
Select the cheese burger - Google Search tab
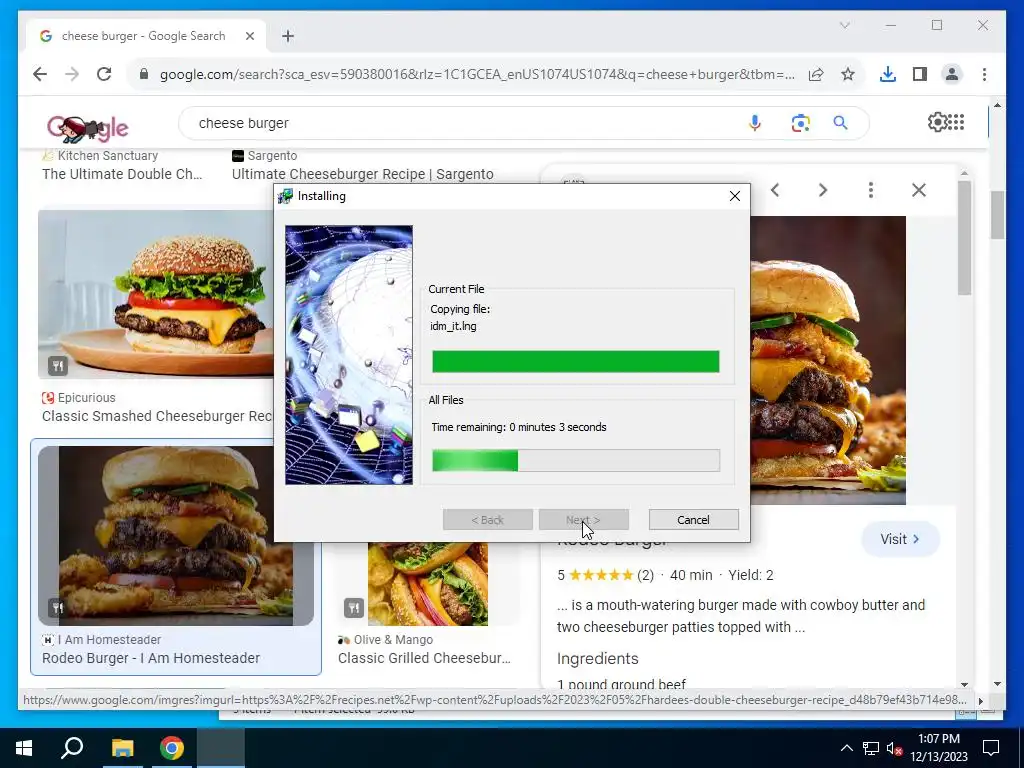pos(144,36)
